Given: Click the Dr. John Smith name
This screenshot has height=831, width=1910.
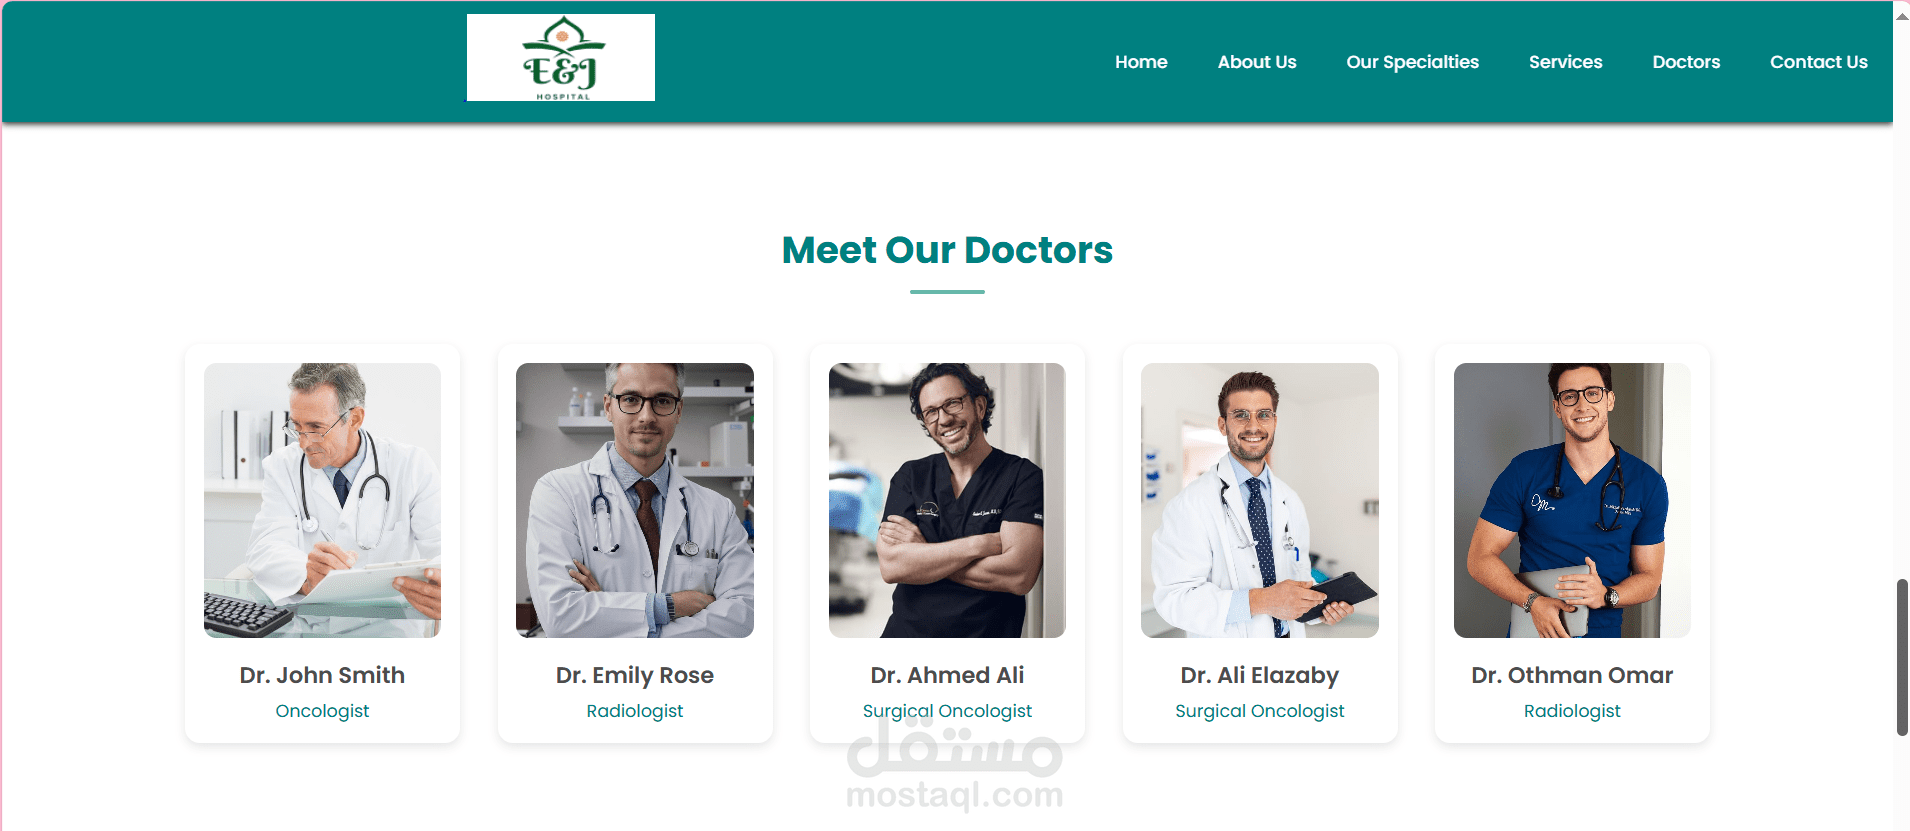Looking at the screenshot, I should pos(322,675).
